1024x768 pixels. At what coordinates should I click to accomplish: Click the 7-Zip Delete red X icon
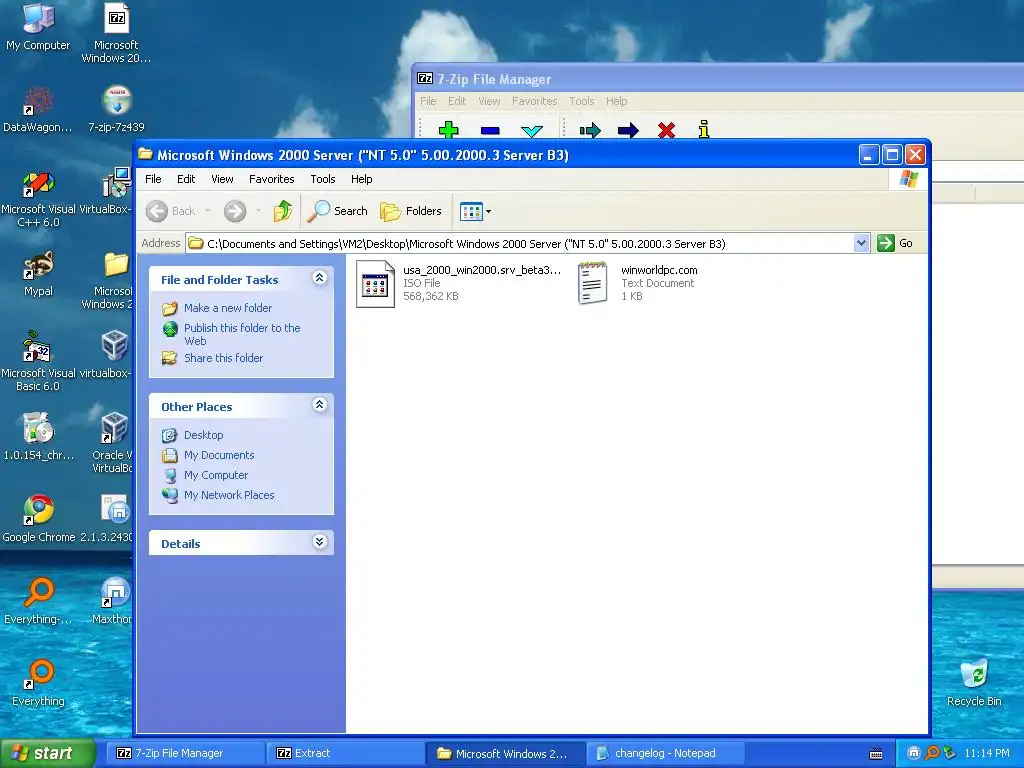[x=666, y=130]
